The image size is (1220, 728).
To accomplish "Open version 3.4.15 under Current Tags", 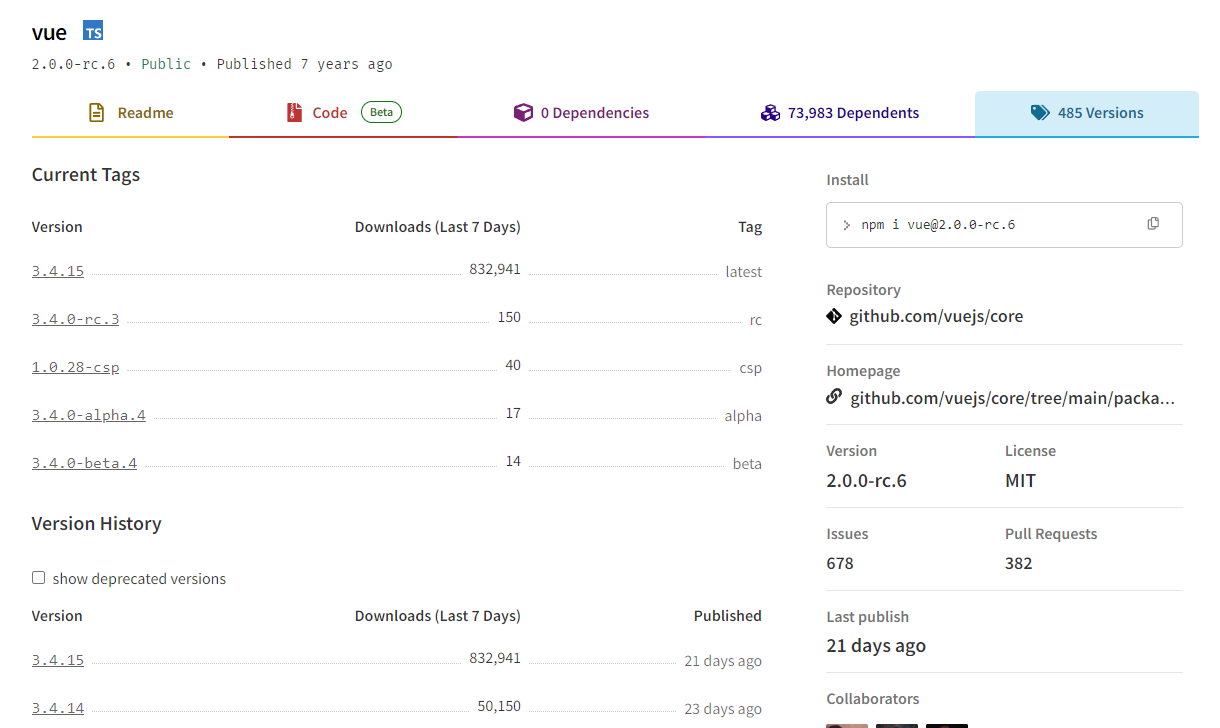I will coord(58,271).
